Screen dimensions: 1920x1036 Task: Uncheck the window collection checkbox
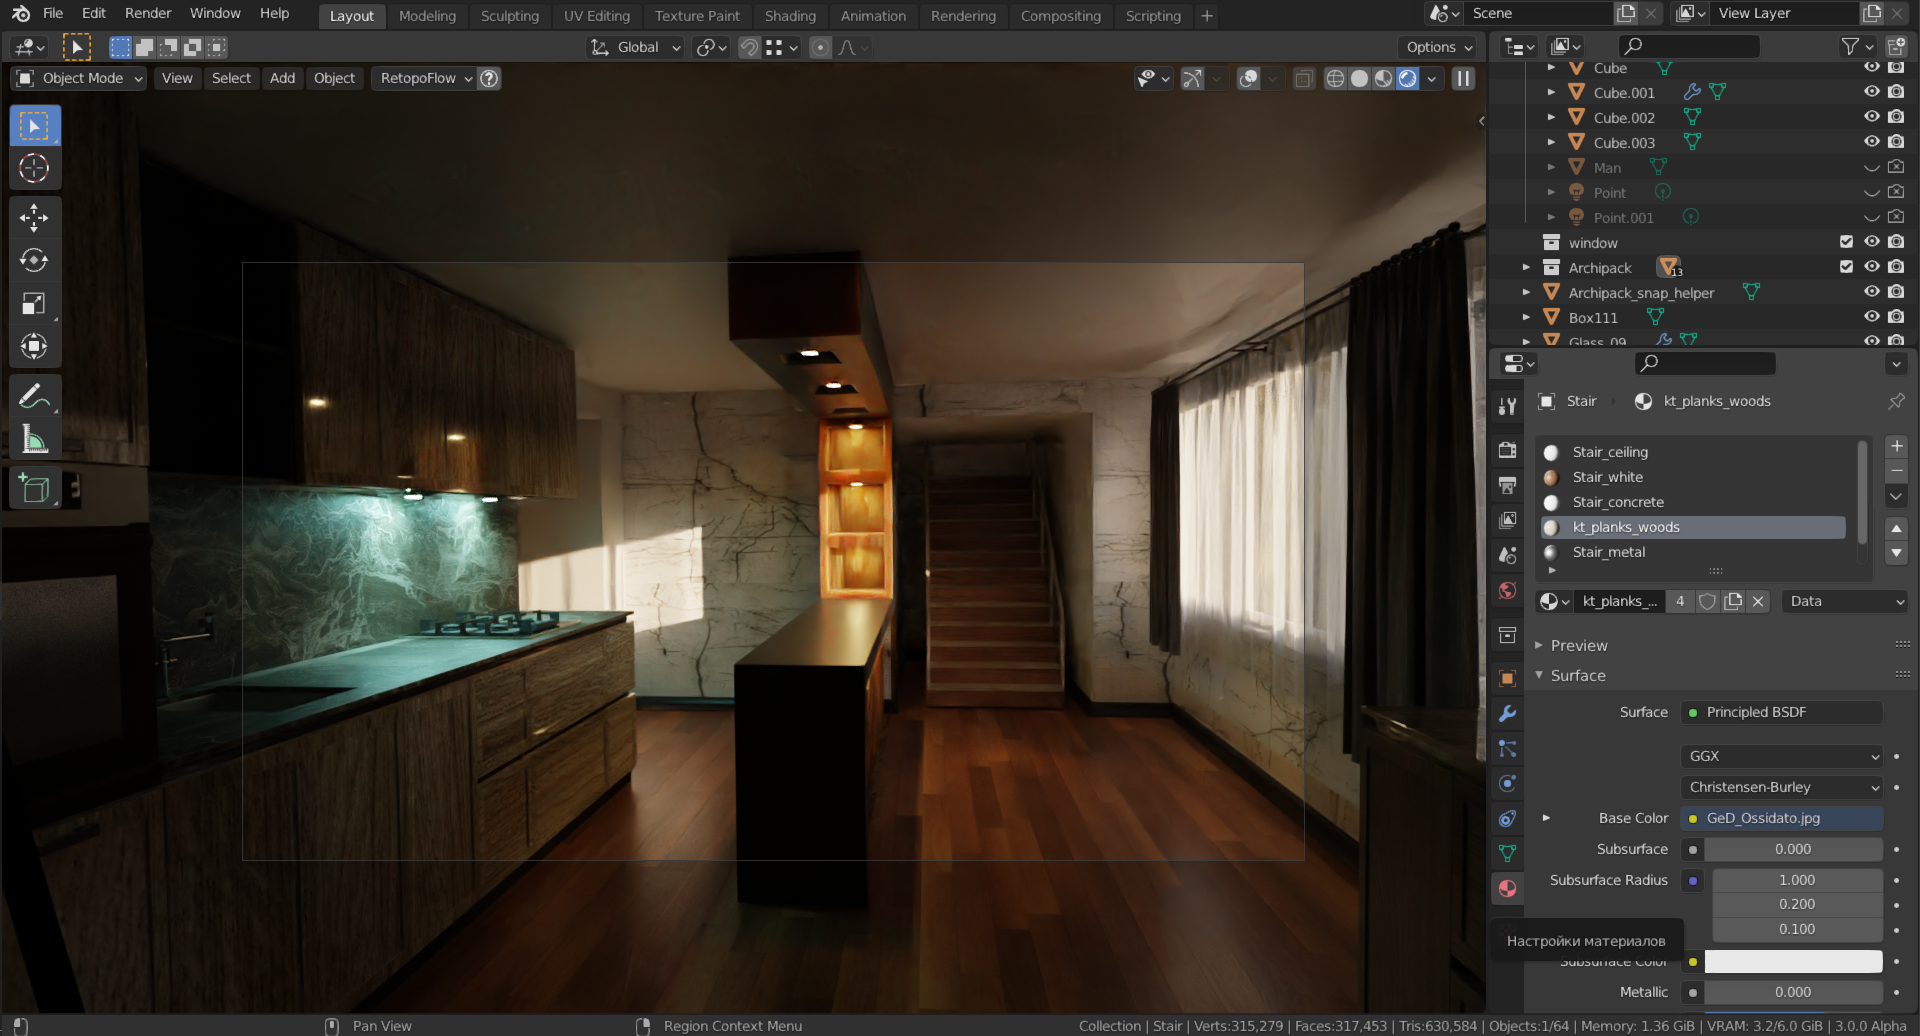click(1846, 242)
